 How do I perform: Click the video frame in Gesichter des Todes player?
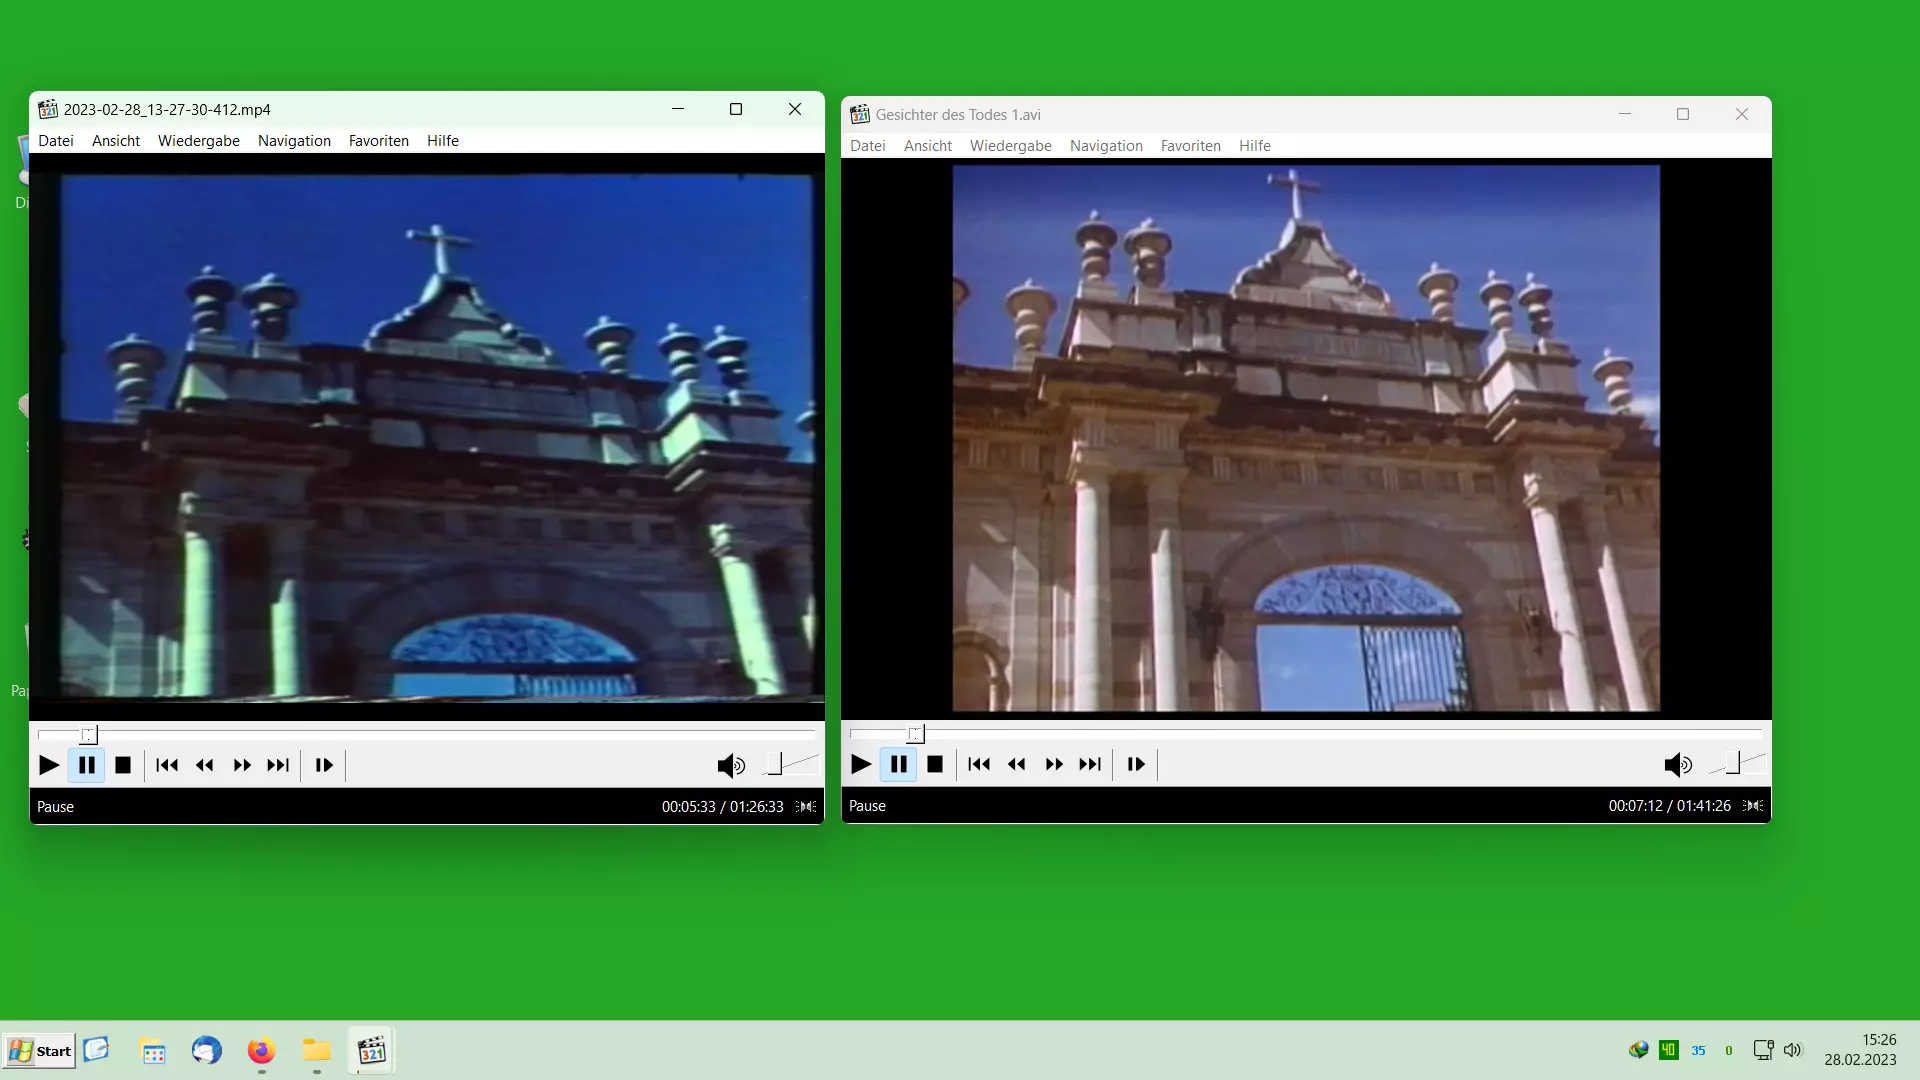[x=1306, y=438]
